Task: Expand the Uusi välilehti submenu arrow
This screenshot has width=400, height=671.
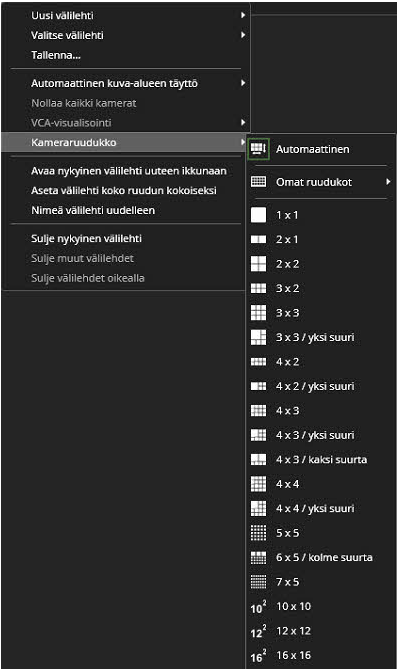Action: 243,15
